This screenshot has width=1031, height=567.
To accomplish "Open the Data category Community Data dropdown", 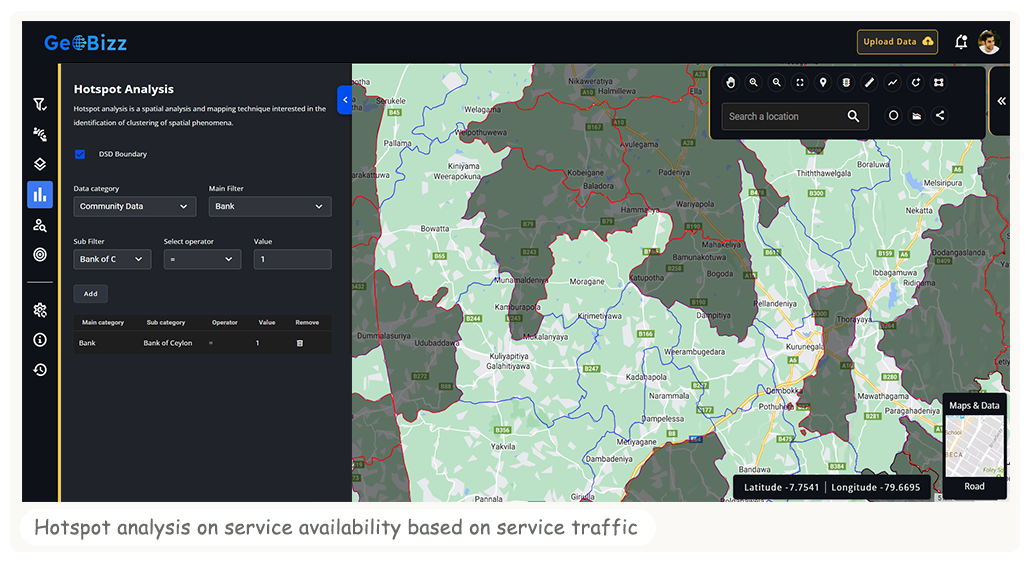I will click(135, 207).
